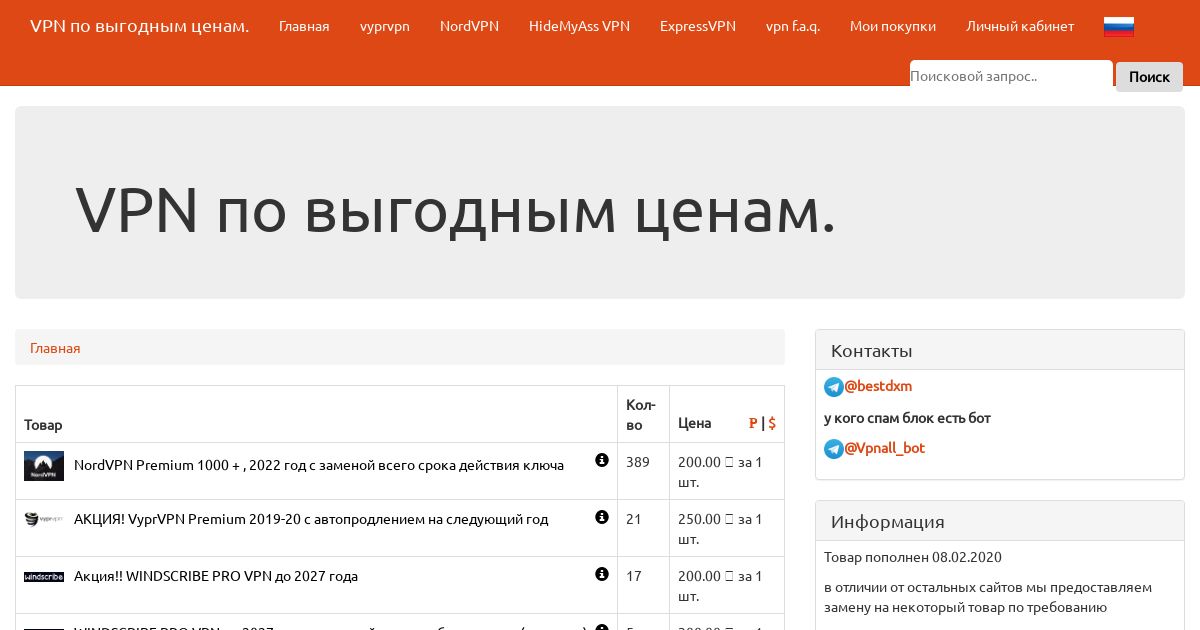Open the Главная menu item
Image resolution: width=1200 pixels, height=630 pixels.
(x=304, y=26)
